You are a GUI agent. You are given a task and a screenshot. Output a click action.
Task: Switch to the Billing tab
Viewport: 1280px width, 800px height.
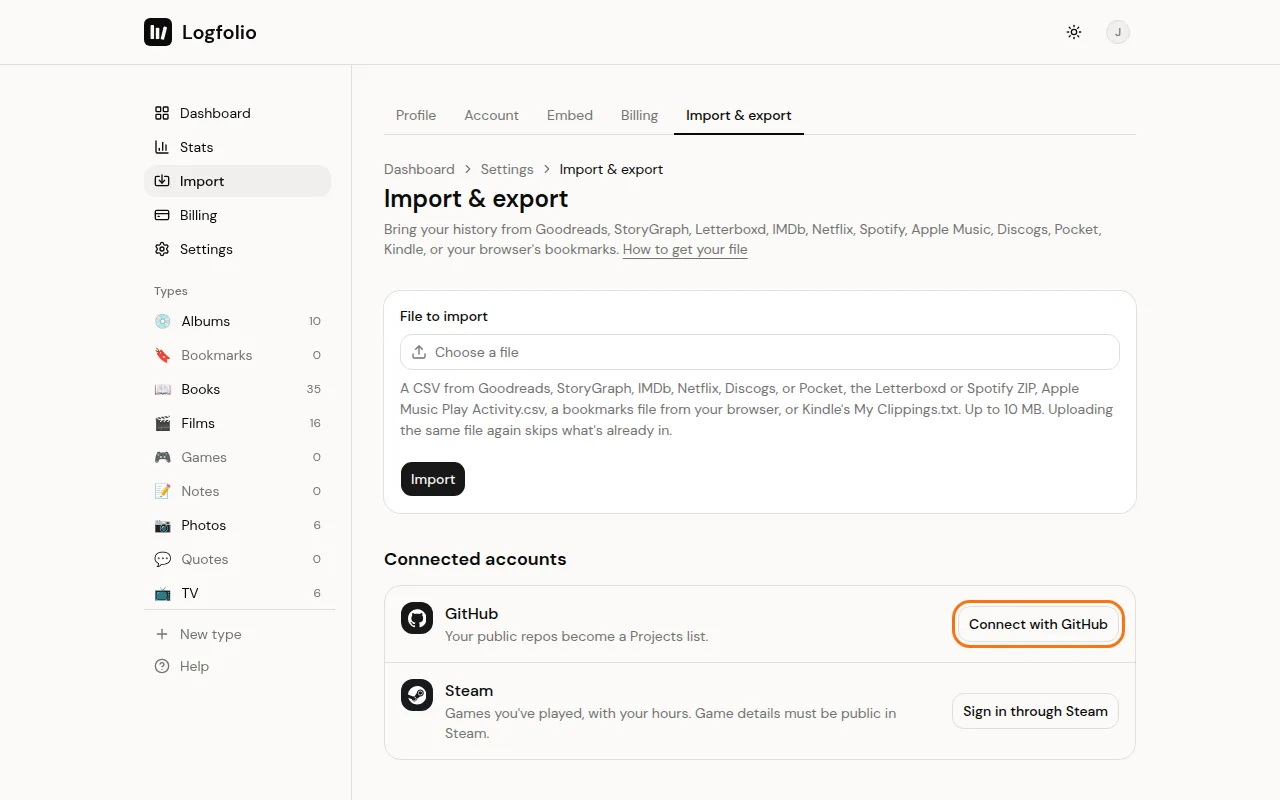(639, 115)
